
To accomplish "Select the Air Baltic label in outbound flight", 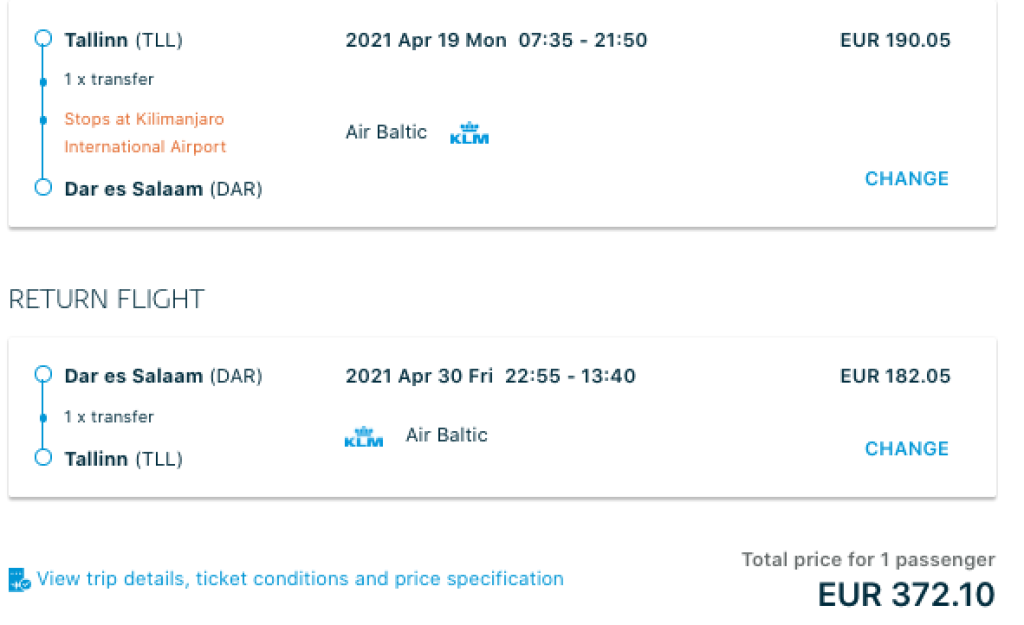I will click(386, 132).
